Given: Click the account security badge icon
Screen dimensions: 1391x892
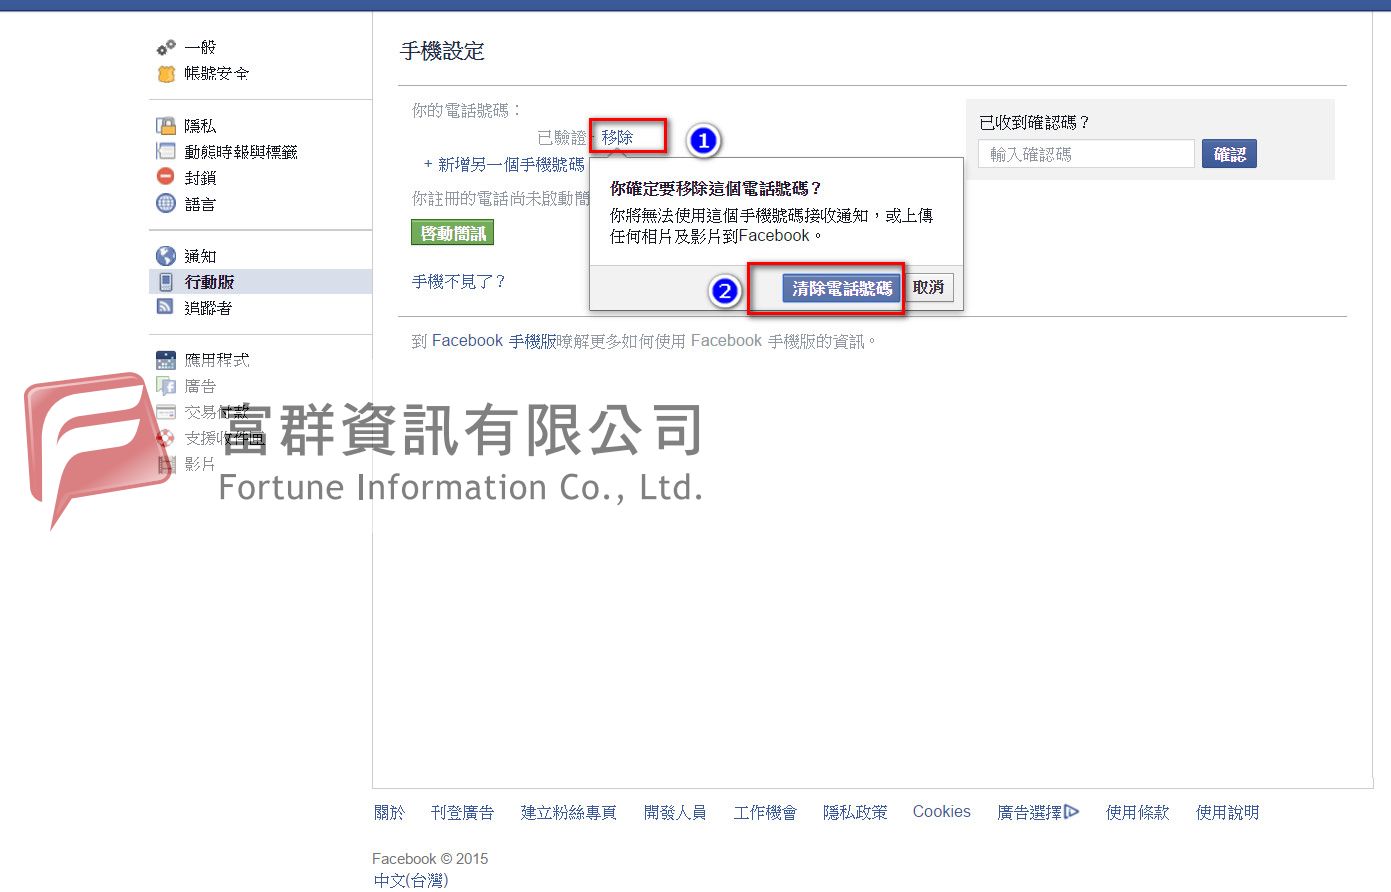Looking at the screenshot, I should pyautogui.click(x=166, y=74).
